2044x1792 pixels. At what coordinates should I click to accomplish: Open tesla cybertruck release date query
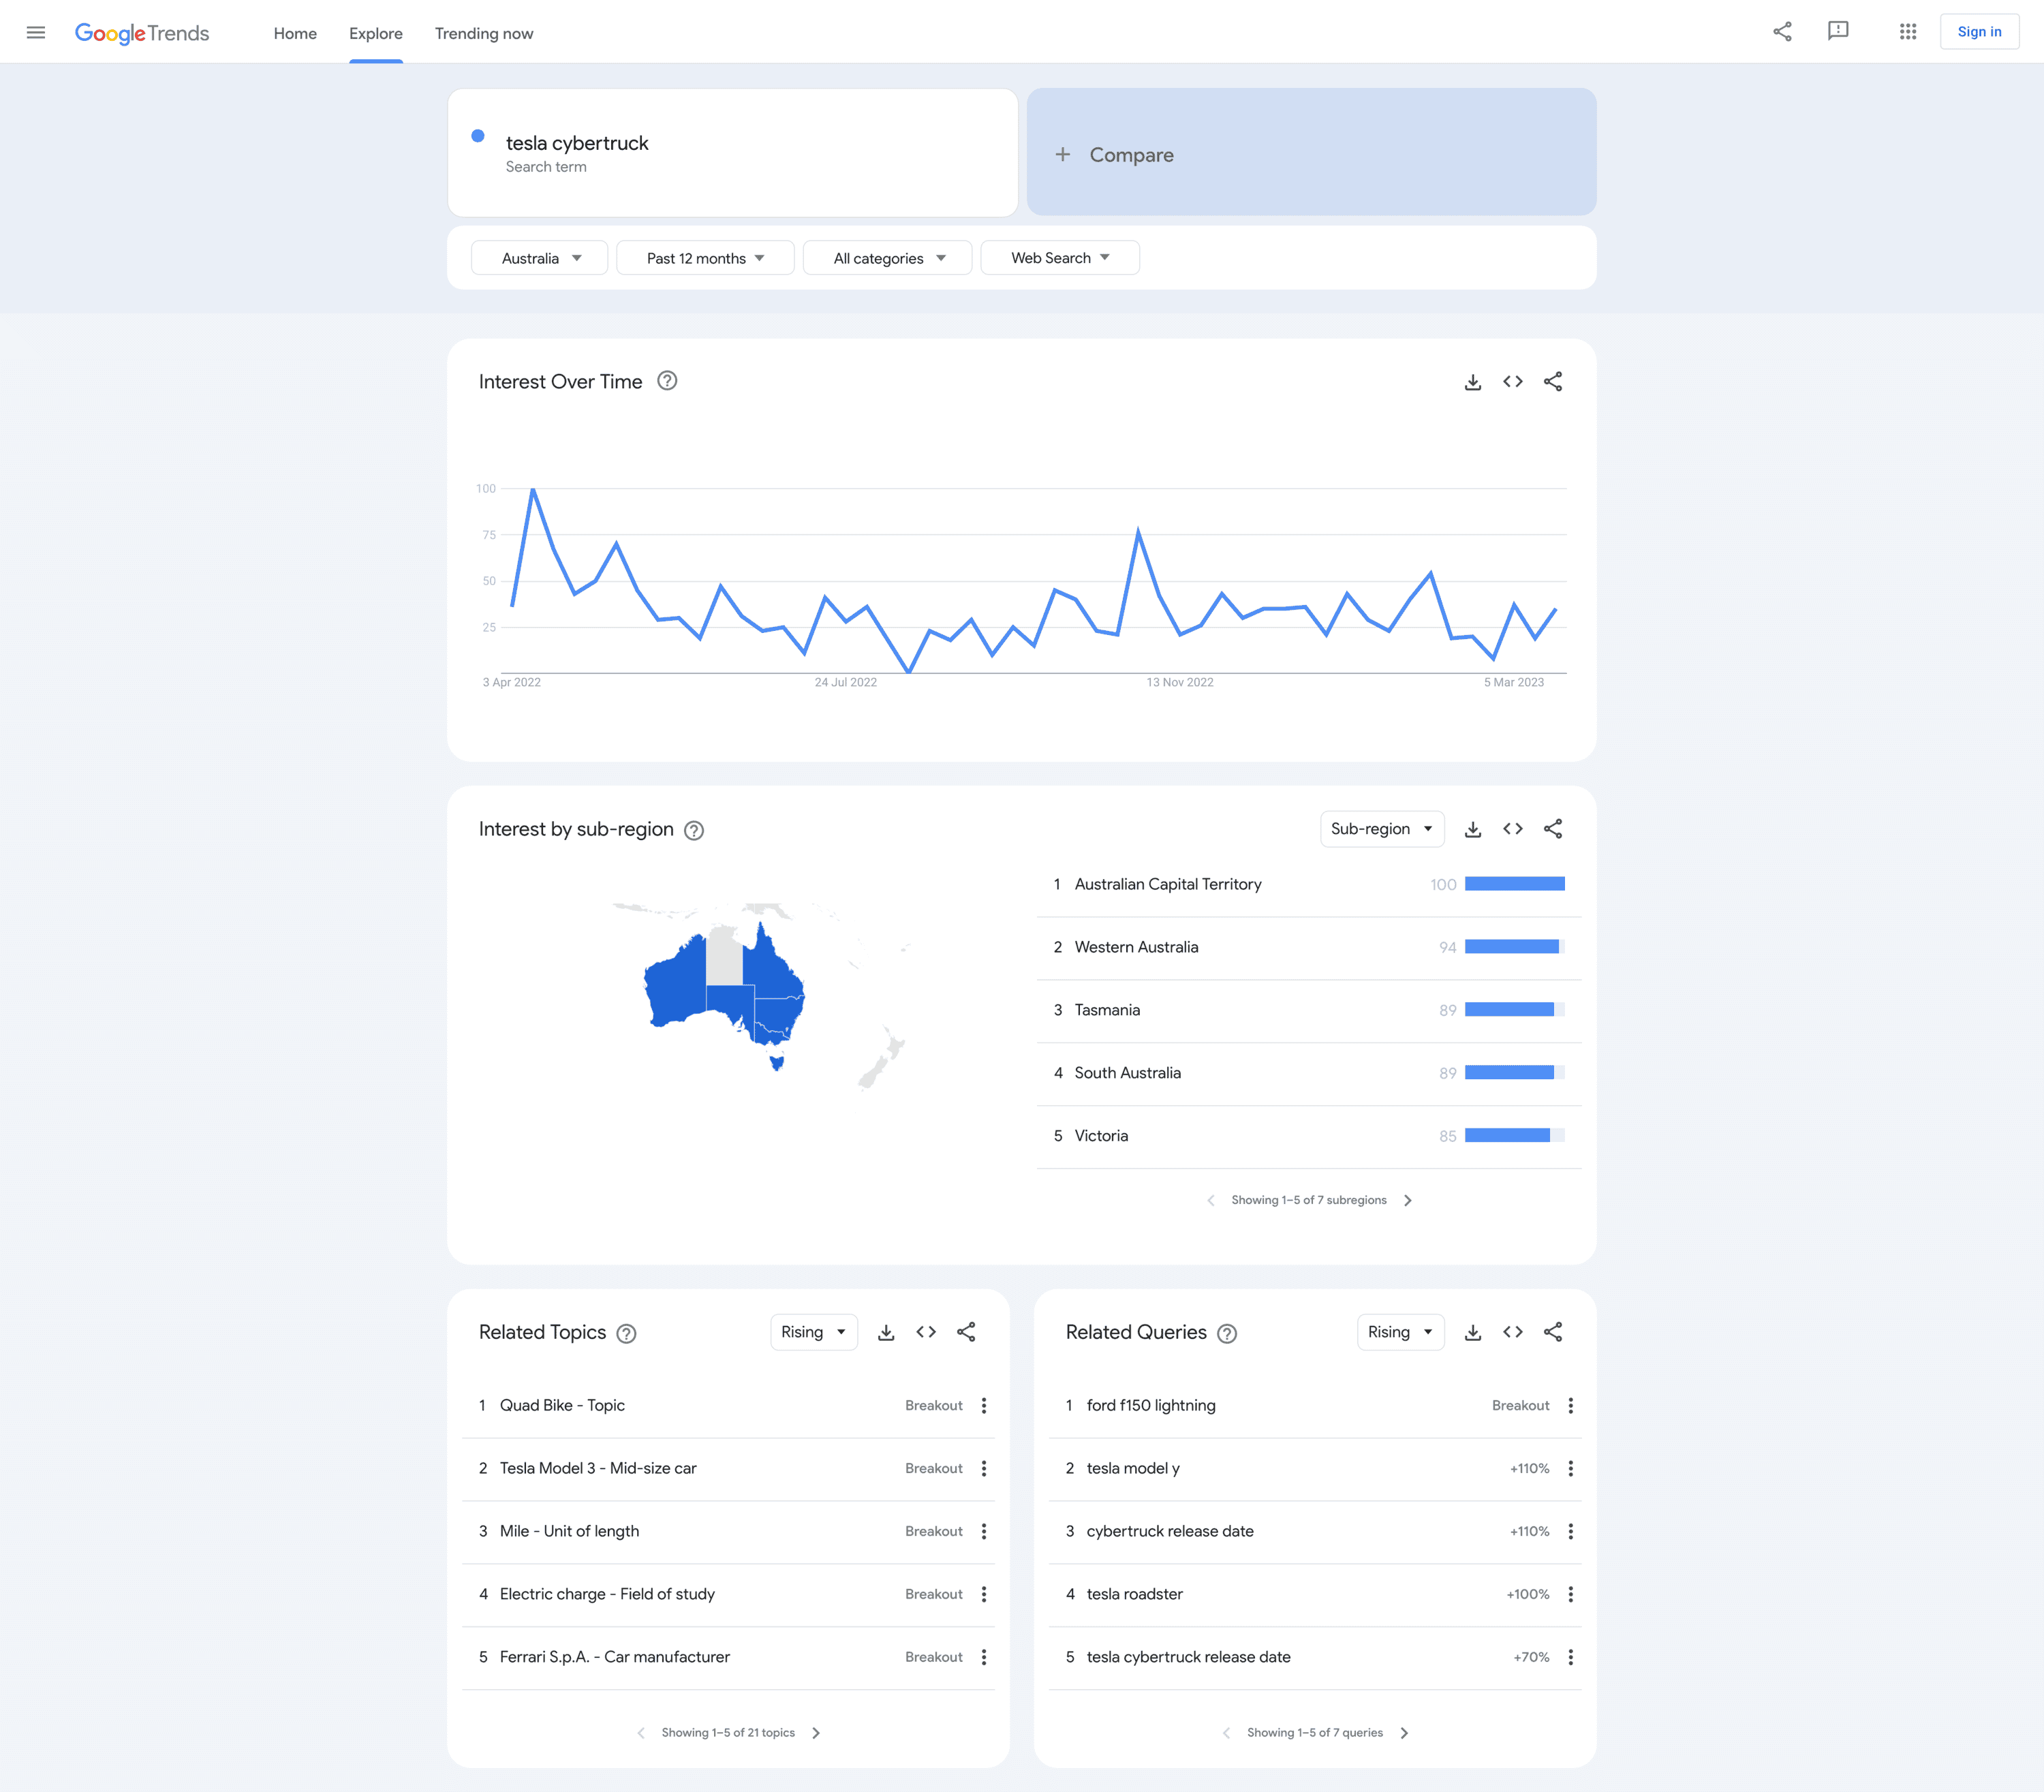click(x=1189, y=1657)
